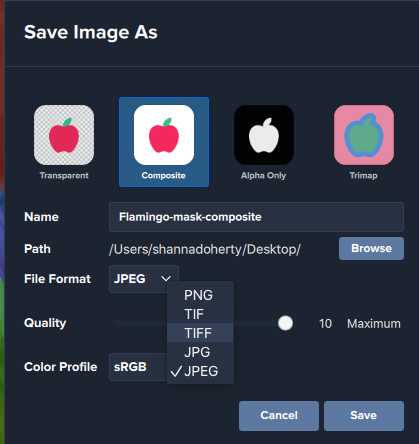Click the Browse button
Screen dimensions: 419x444
(x=371, y=248)
